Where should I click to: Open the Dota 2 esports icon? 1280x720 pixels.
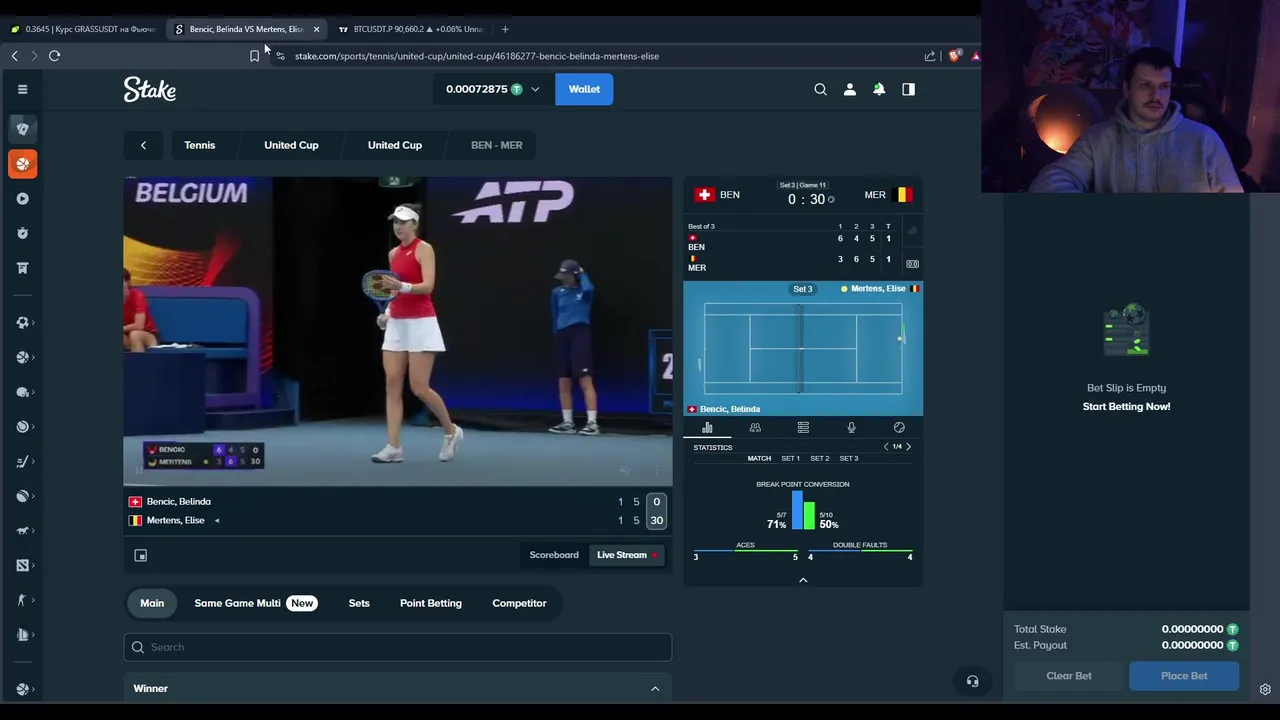(22, 565)
